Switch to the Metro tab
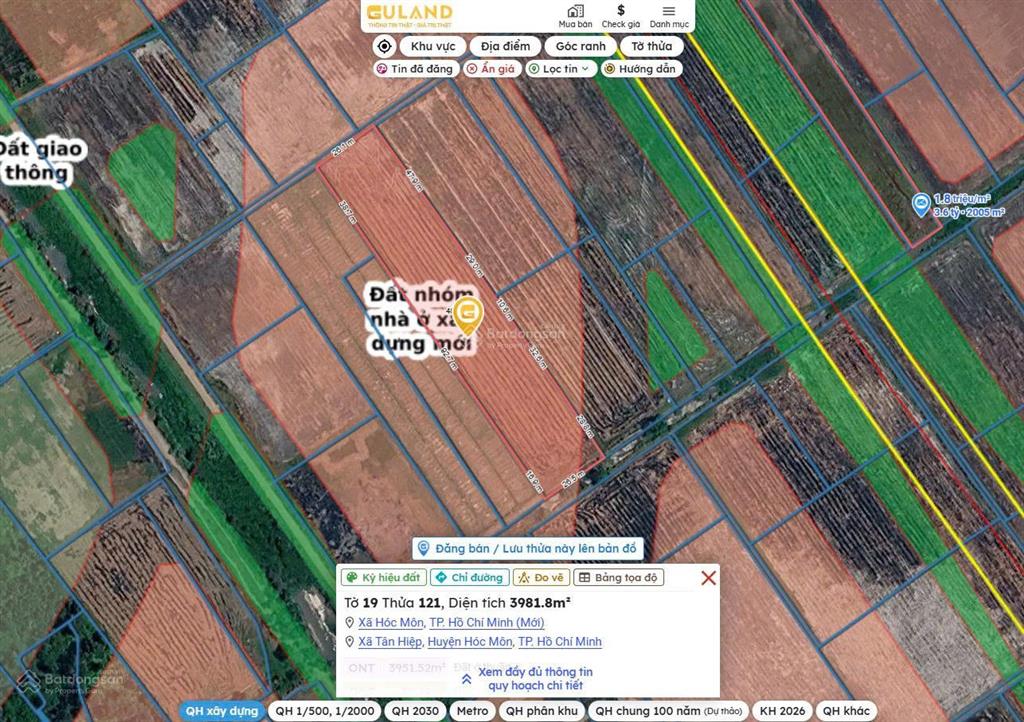 coord(472,711)
